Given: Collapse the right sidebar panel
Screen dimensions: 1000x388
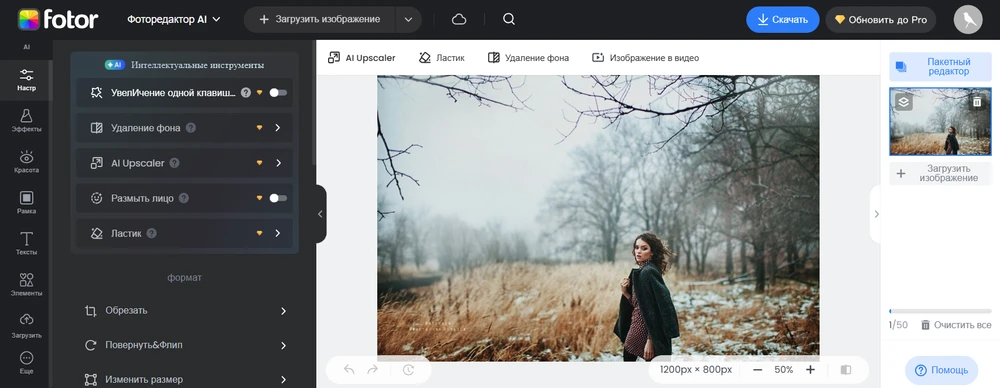Looking at the screenshot, I should (876, 214).
